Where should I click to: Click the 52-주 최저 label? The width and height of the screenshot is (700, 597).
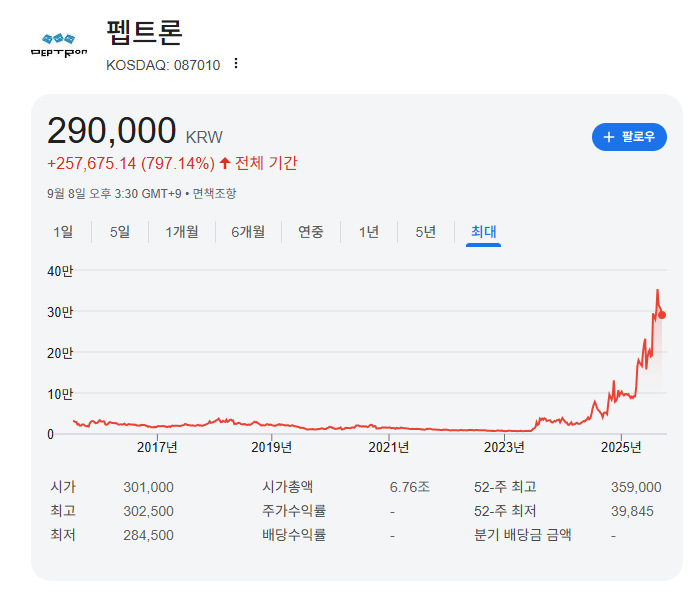point(505,511)
